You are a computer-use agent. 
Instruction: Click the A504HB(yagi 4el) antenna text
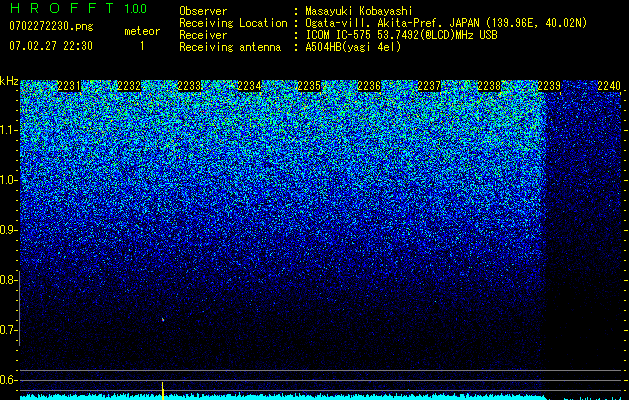pyautogui.click(x=353, y=47)
